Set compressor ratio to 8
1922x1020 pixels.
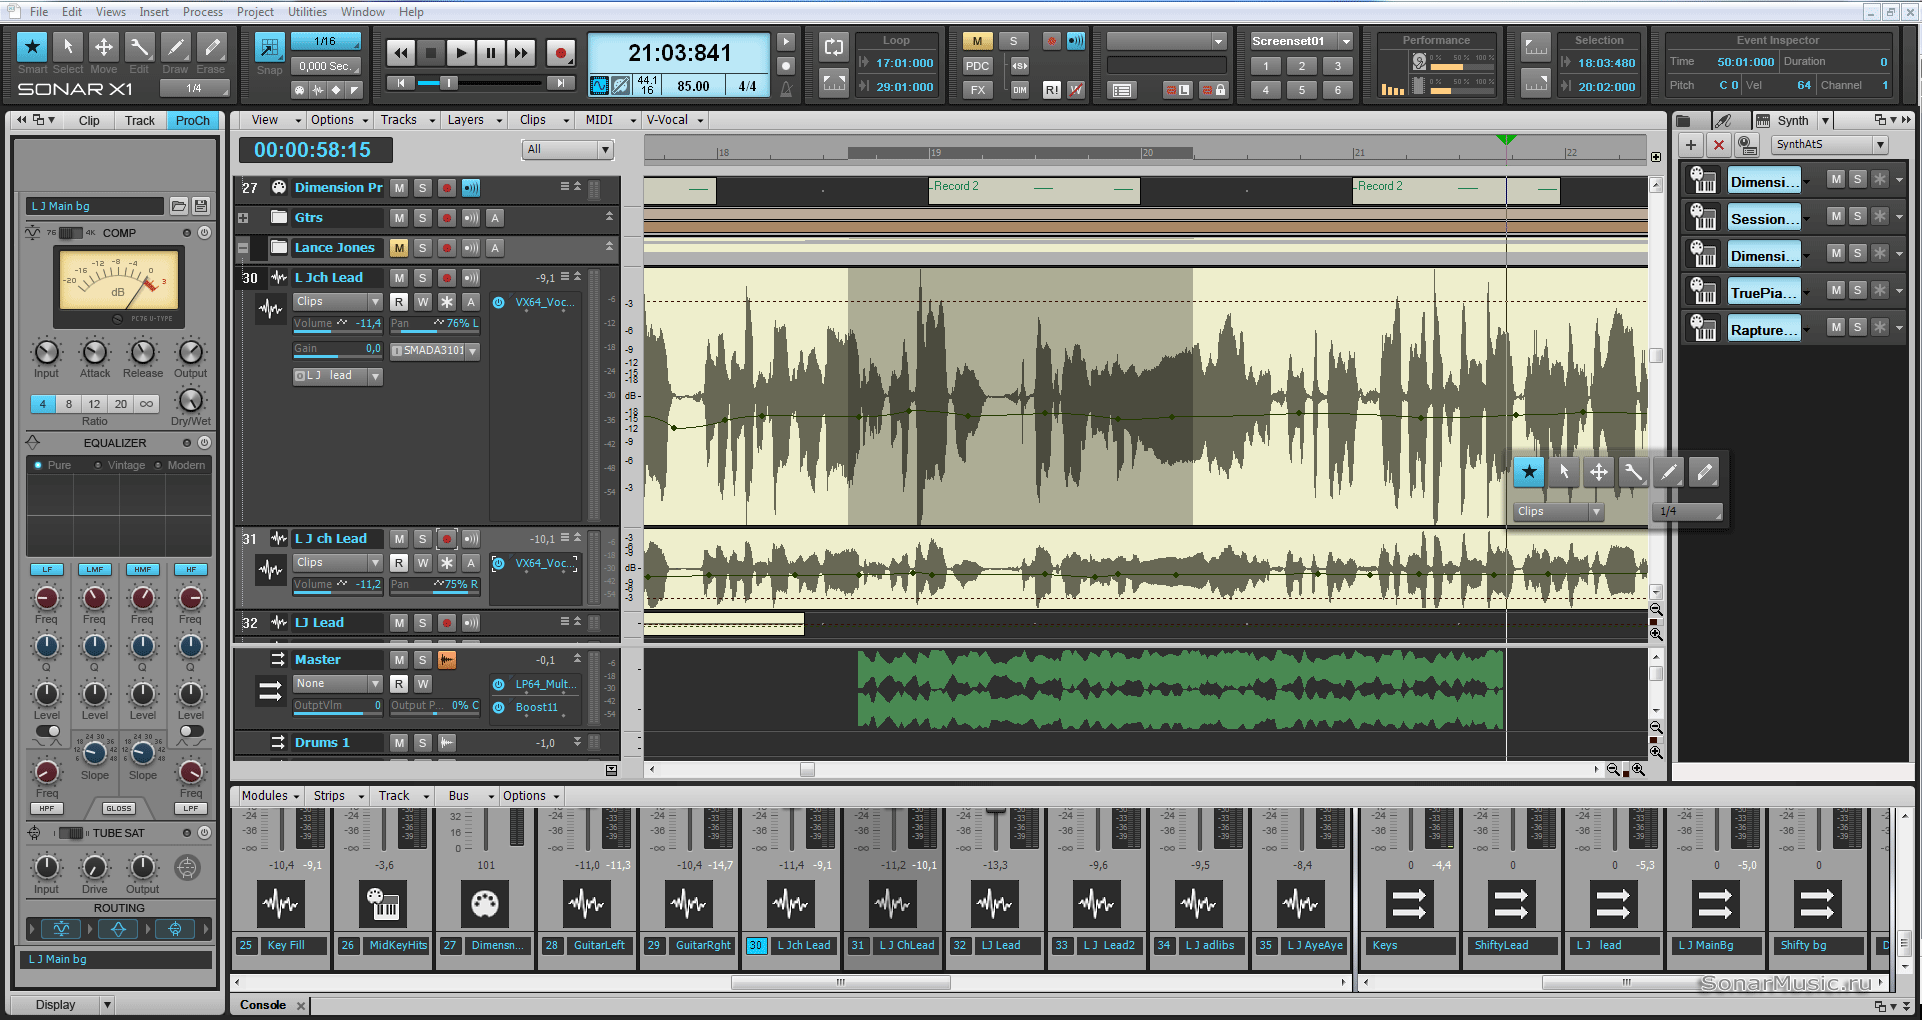point(69,404)
